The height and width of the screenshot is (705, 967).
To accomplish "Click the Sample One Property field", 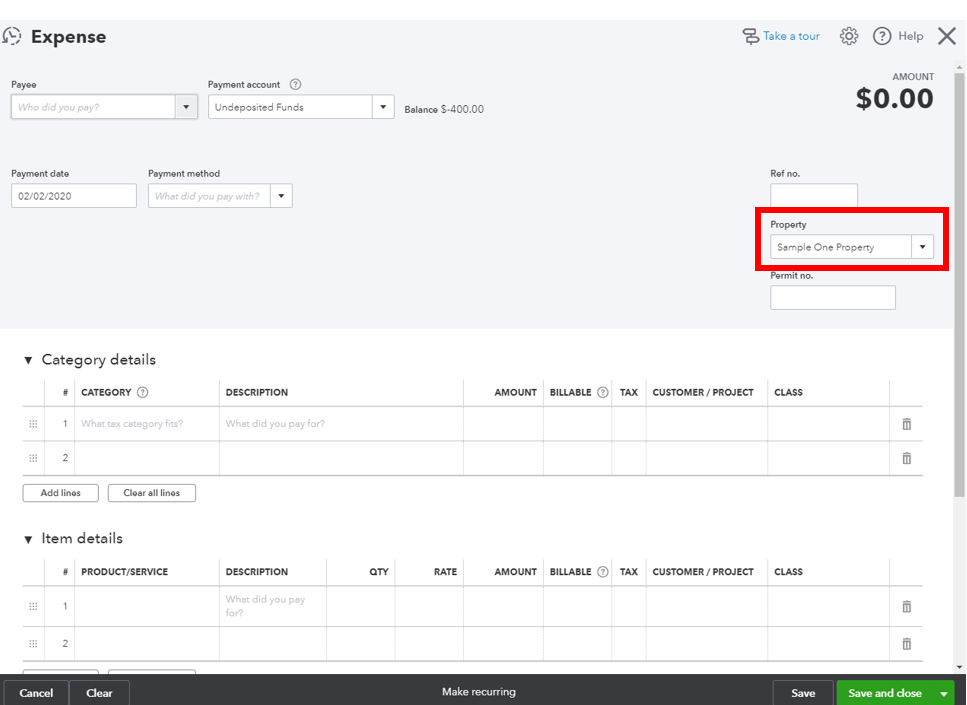I will (x=841, y=247).
